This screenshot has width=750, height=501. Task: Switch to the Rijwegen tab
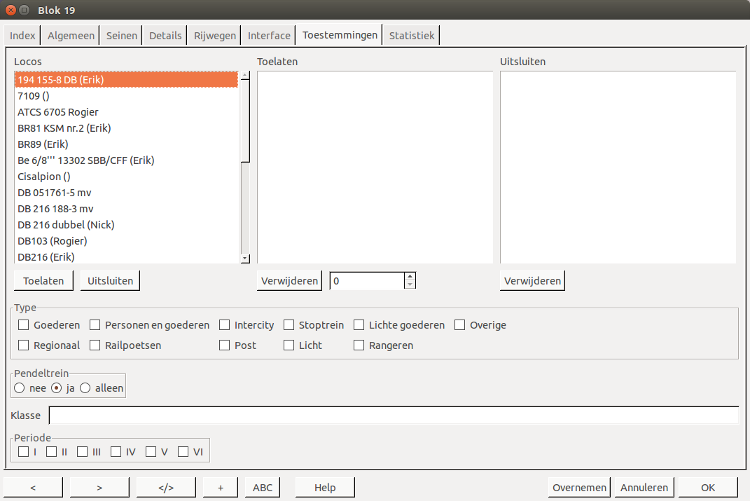coord(215,36)
